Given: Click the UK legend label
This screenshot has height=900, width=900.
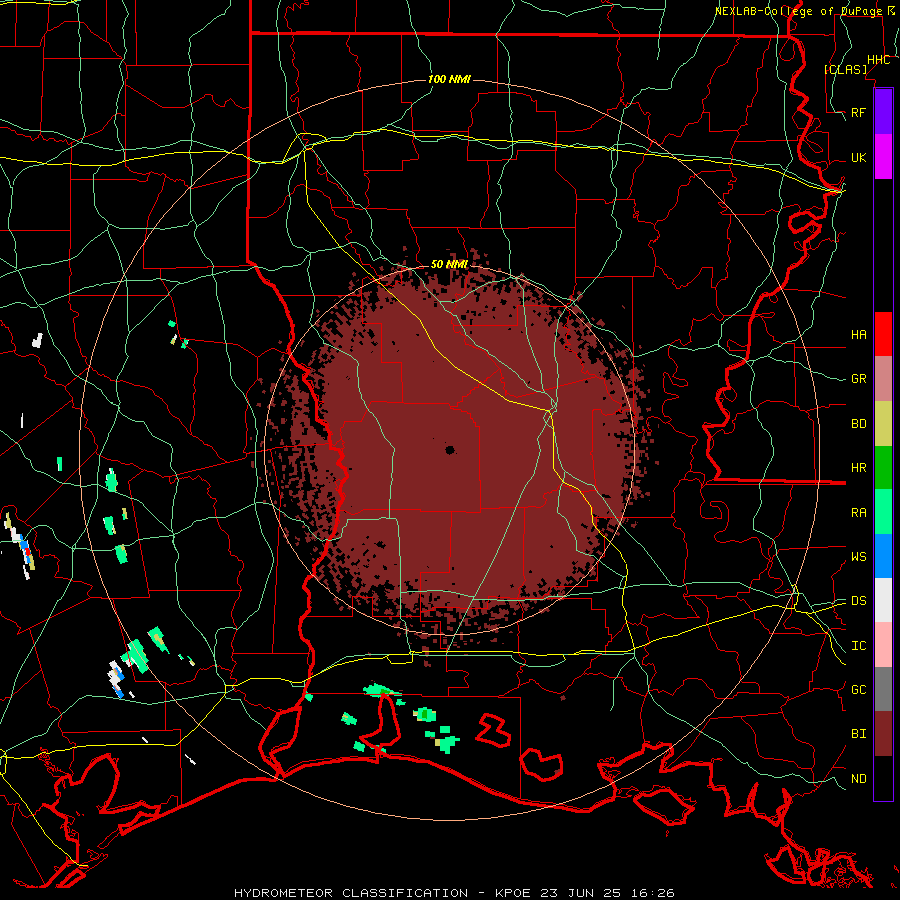Looking at the screenshot, I should click(x=858, y=158).
